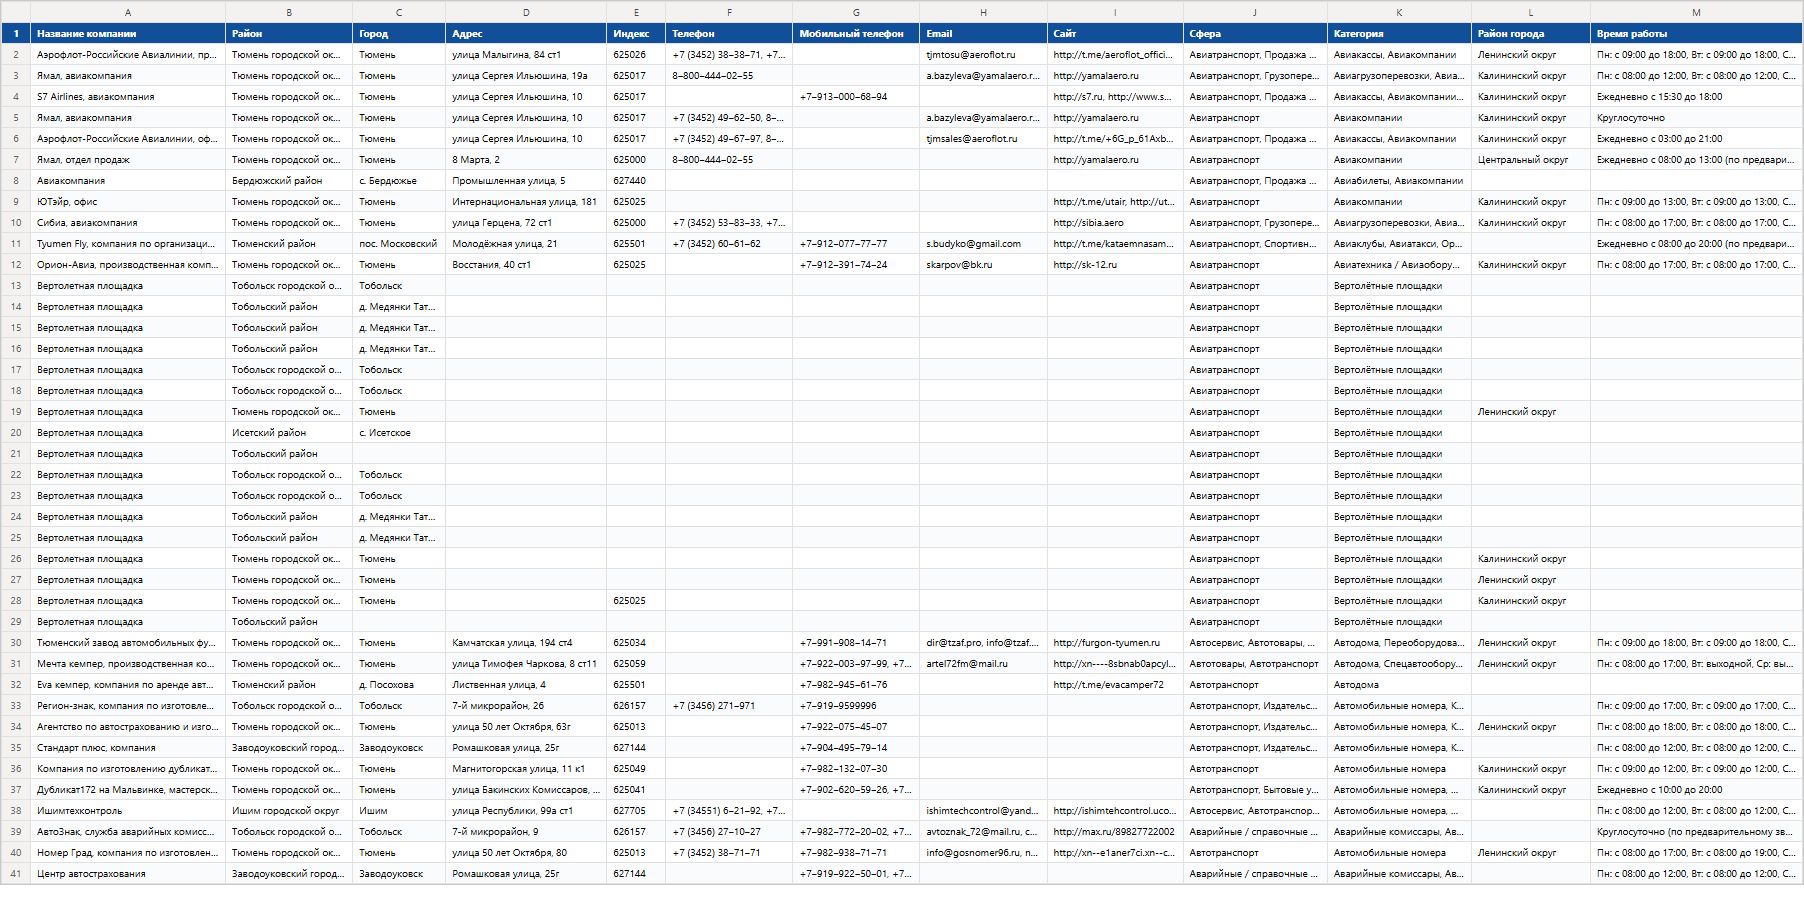This screenshot has height=902, width=1804.
Task: Click the 'Сайт' header cell
Action: [x=1115, y=34]
